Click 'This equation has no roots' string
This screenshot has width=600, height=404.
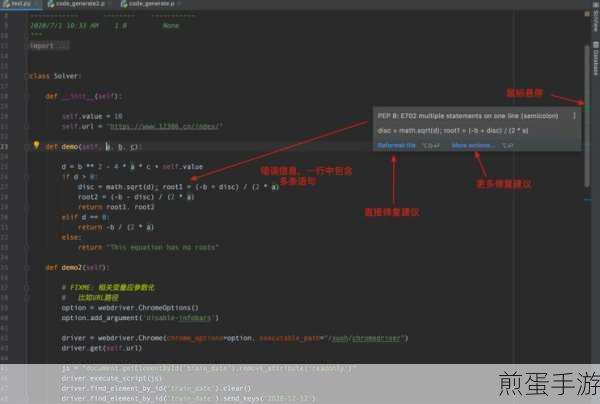(162, 248)
